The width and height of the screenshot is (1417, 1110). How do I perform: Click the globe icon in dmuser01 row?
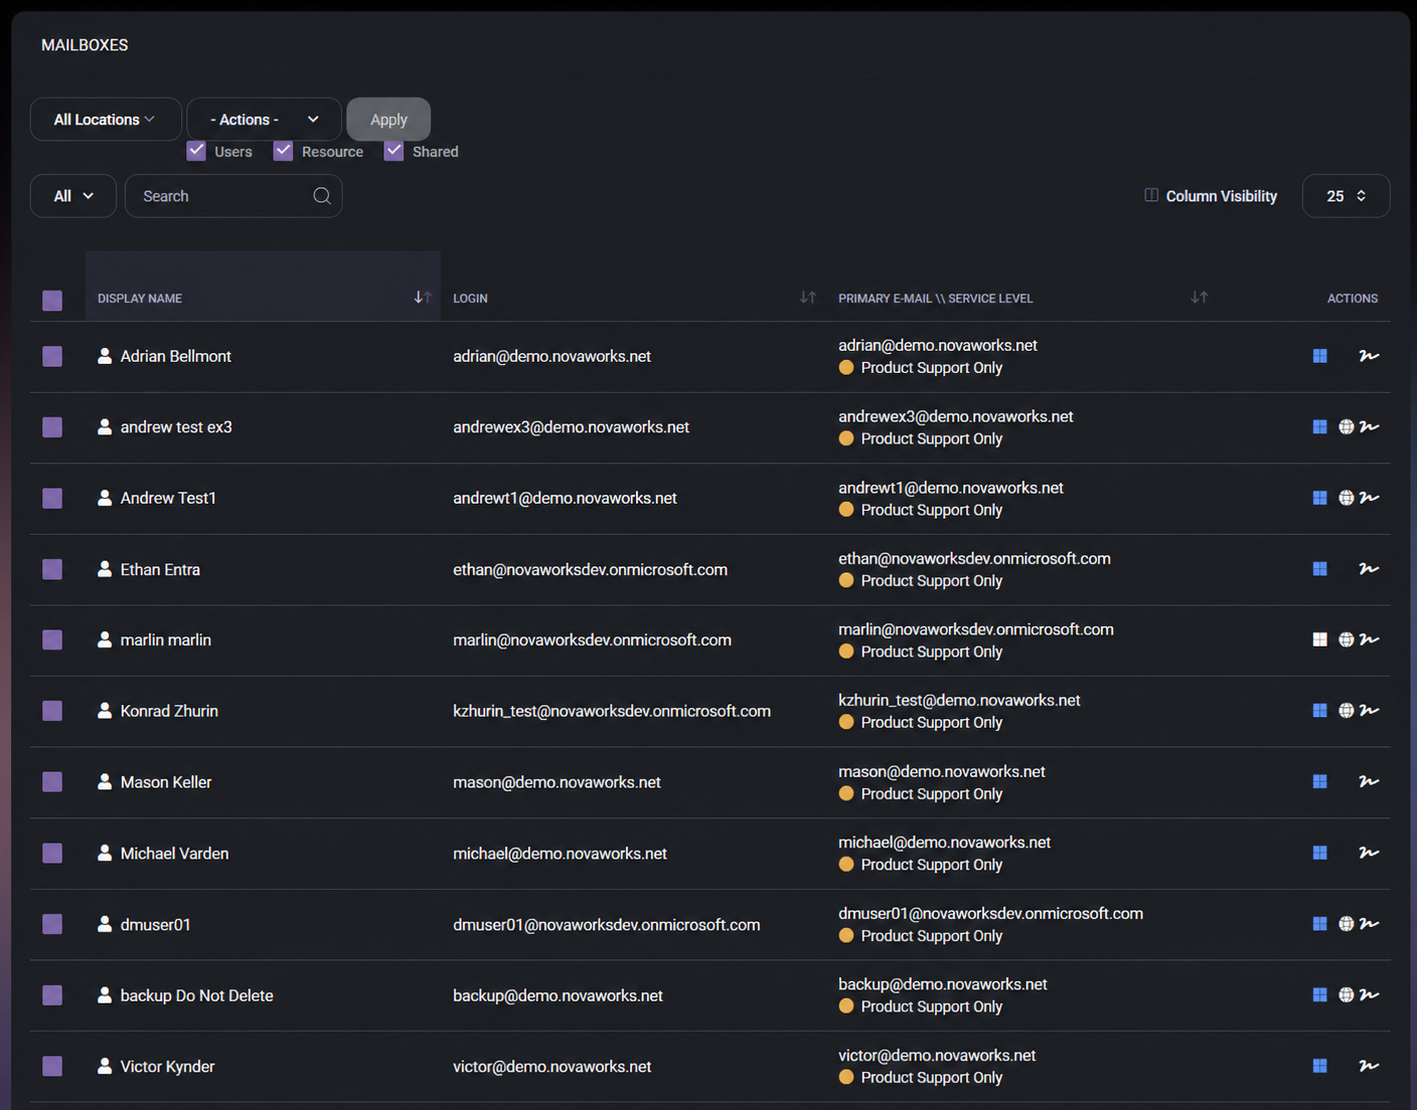point(1346,924)
